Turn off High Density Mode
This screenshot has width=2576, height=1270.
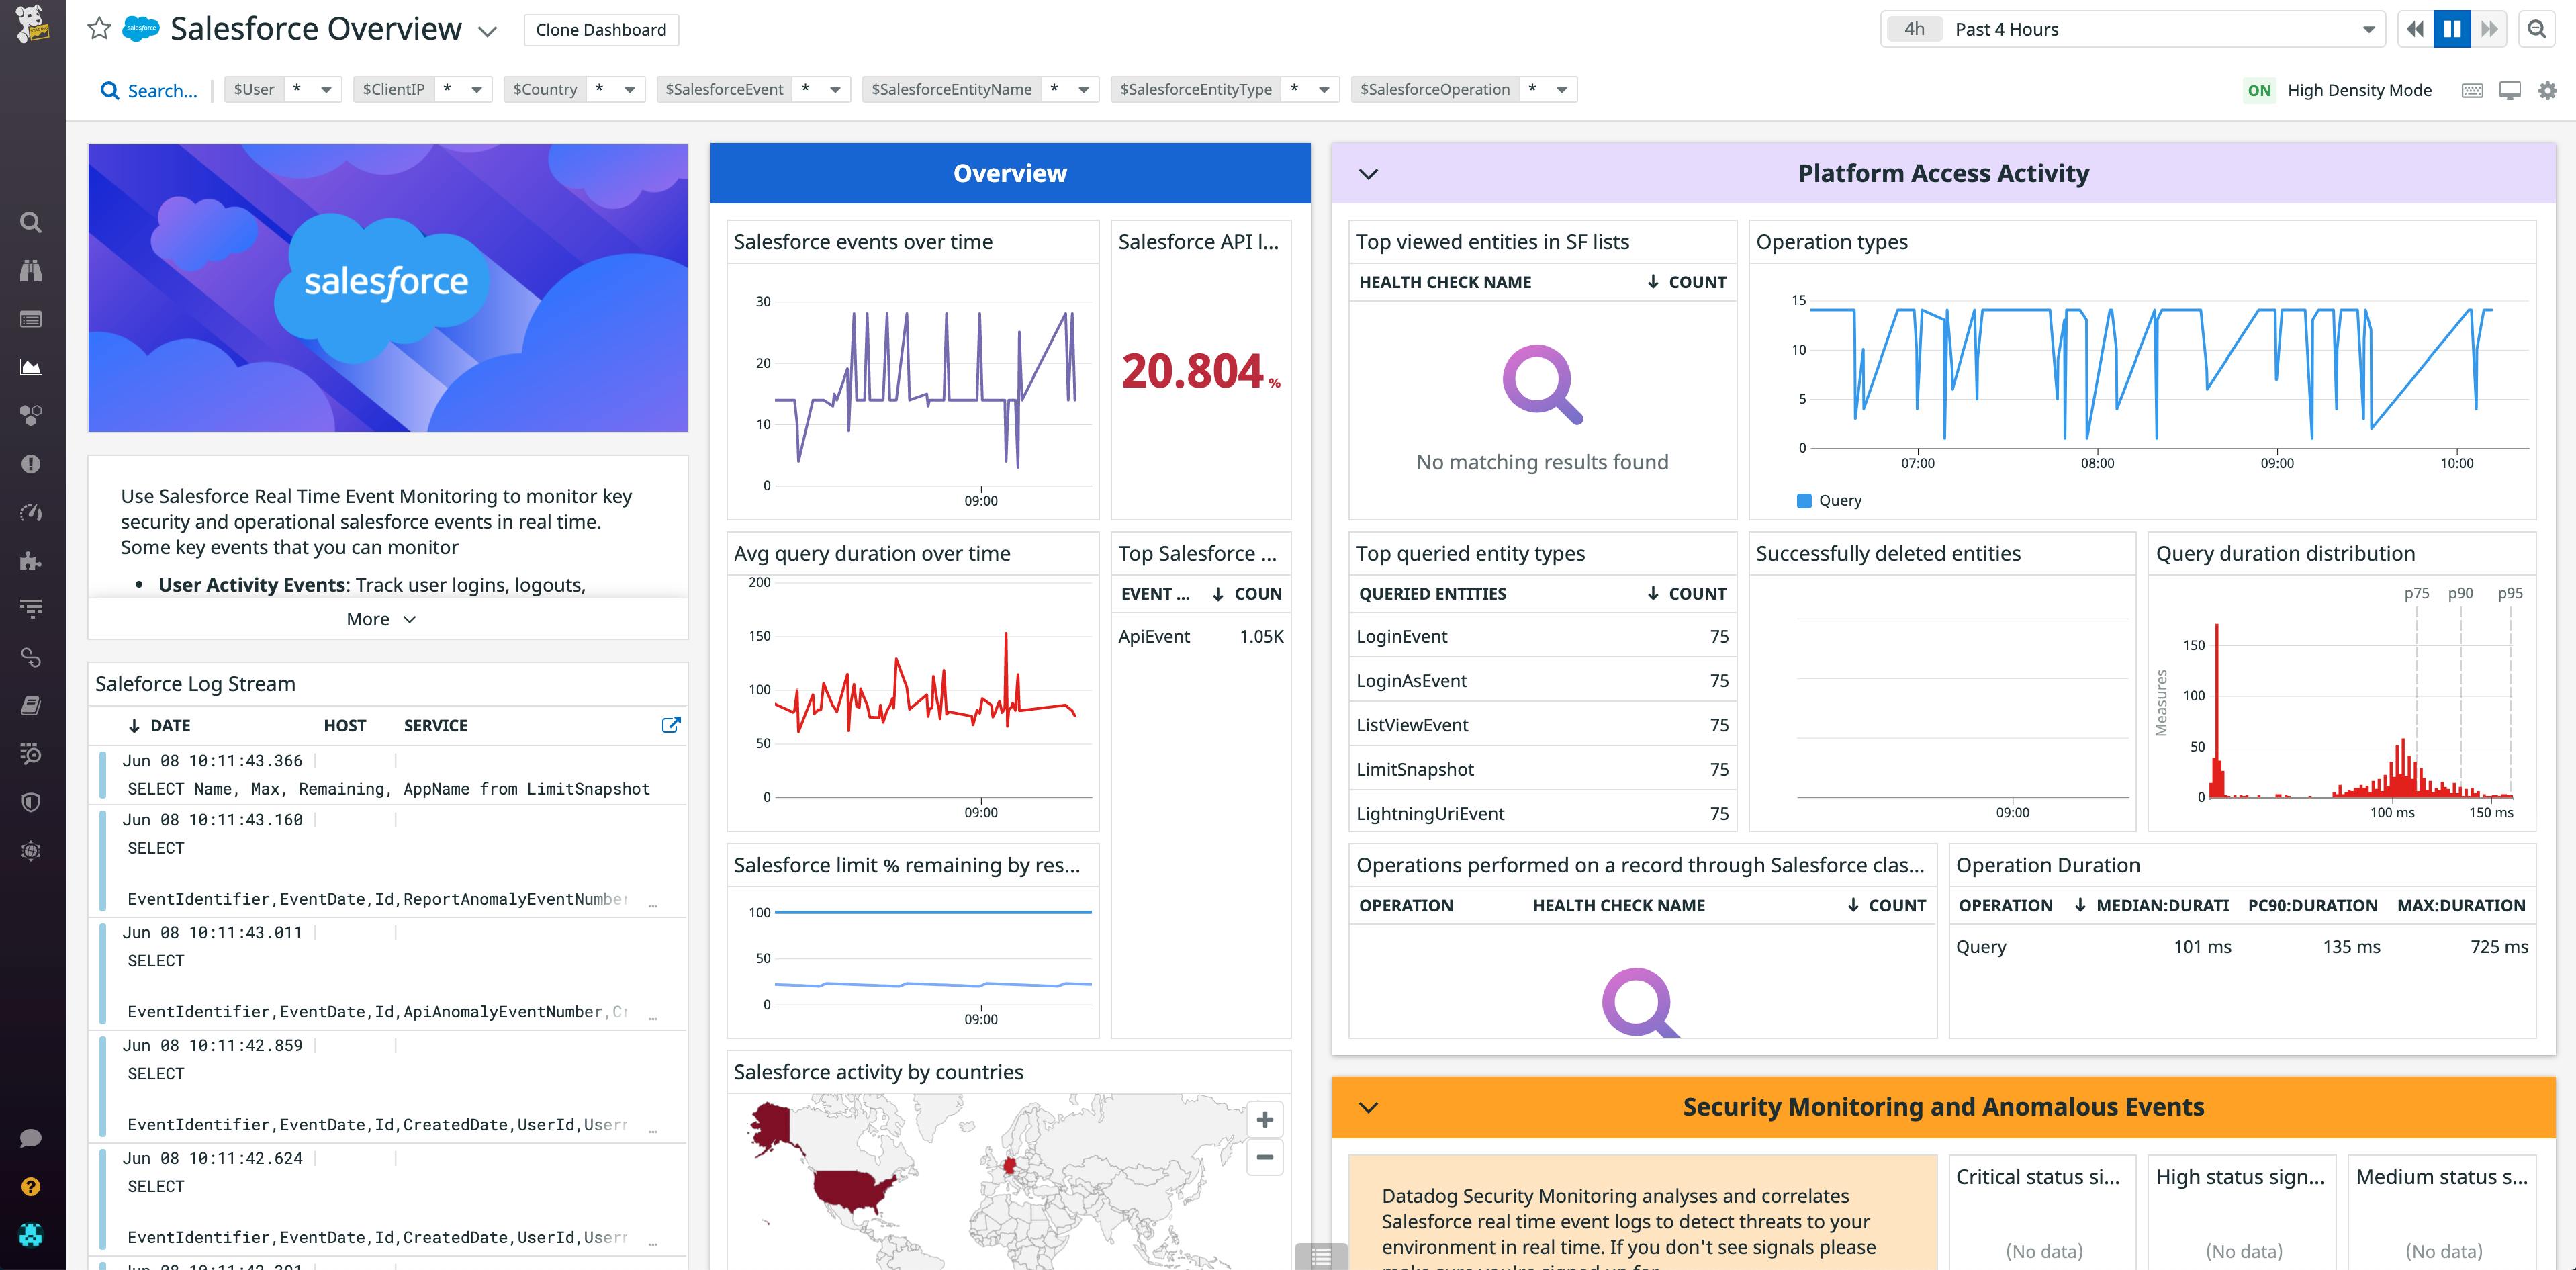pos(2259,89)
